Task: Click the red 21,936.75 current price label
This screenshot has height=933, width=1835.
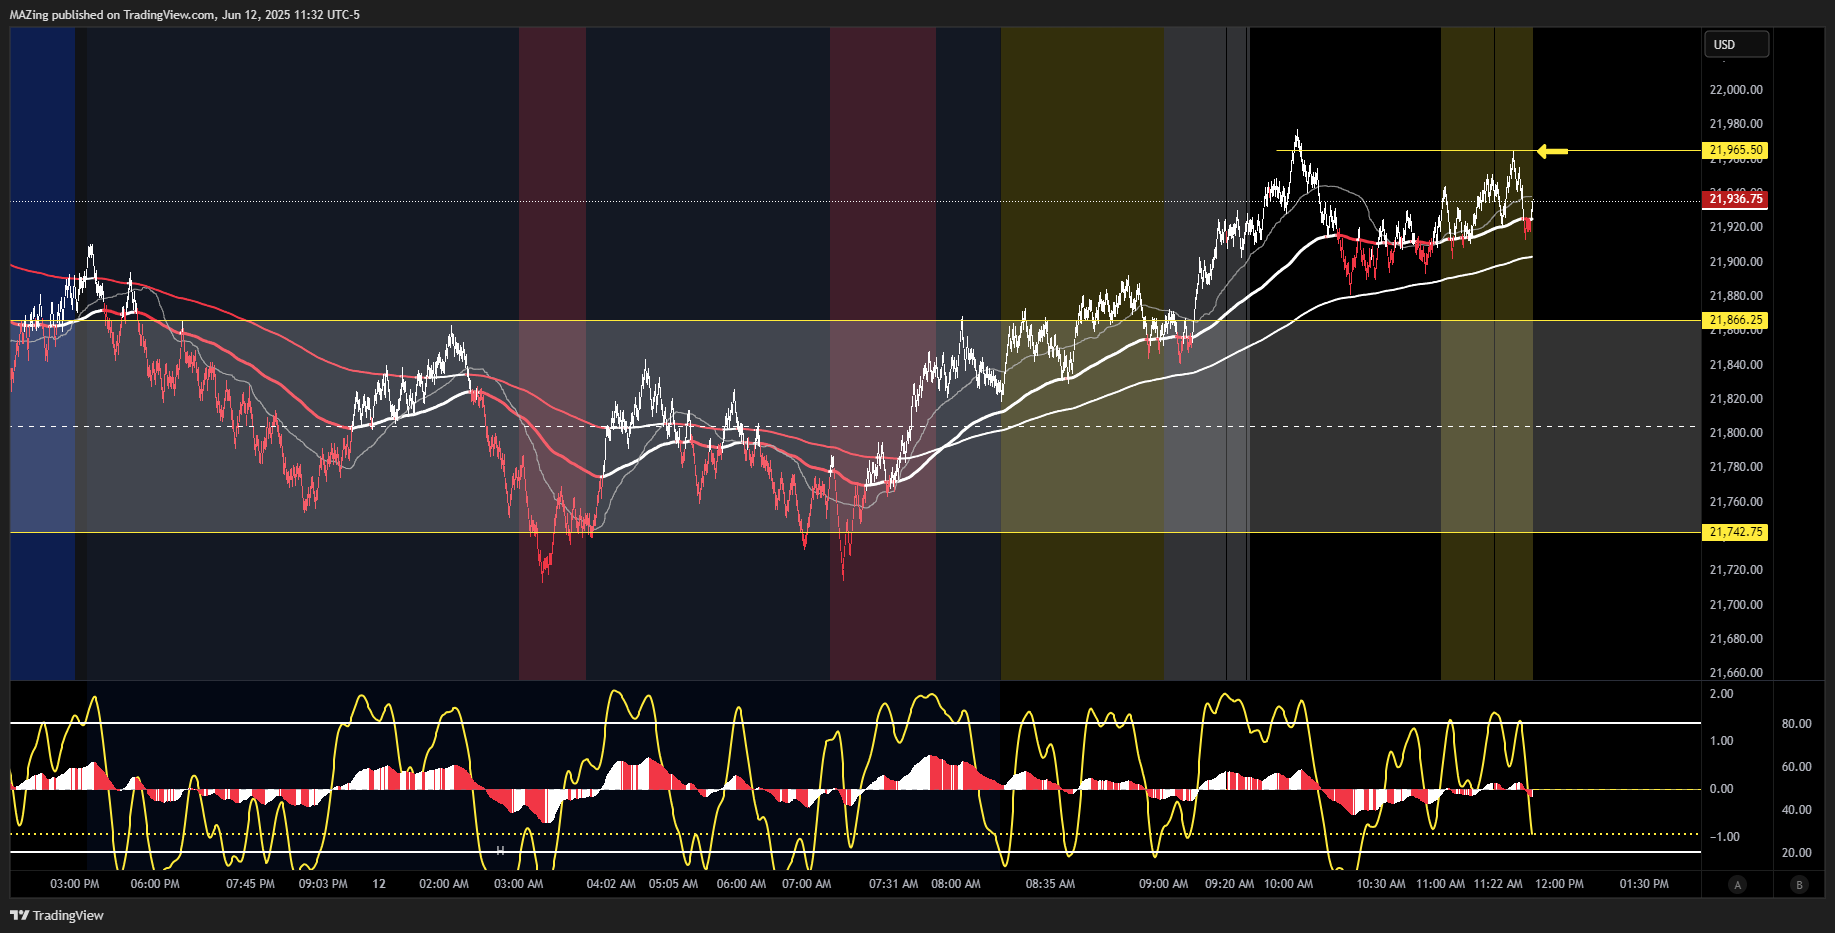Action: [x=1735, y=199]
